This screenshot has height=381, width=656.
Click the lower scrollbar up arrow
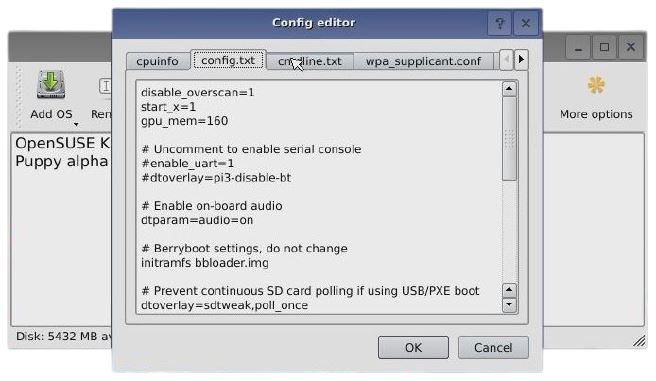click(x=509, y=290)
